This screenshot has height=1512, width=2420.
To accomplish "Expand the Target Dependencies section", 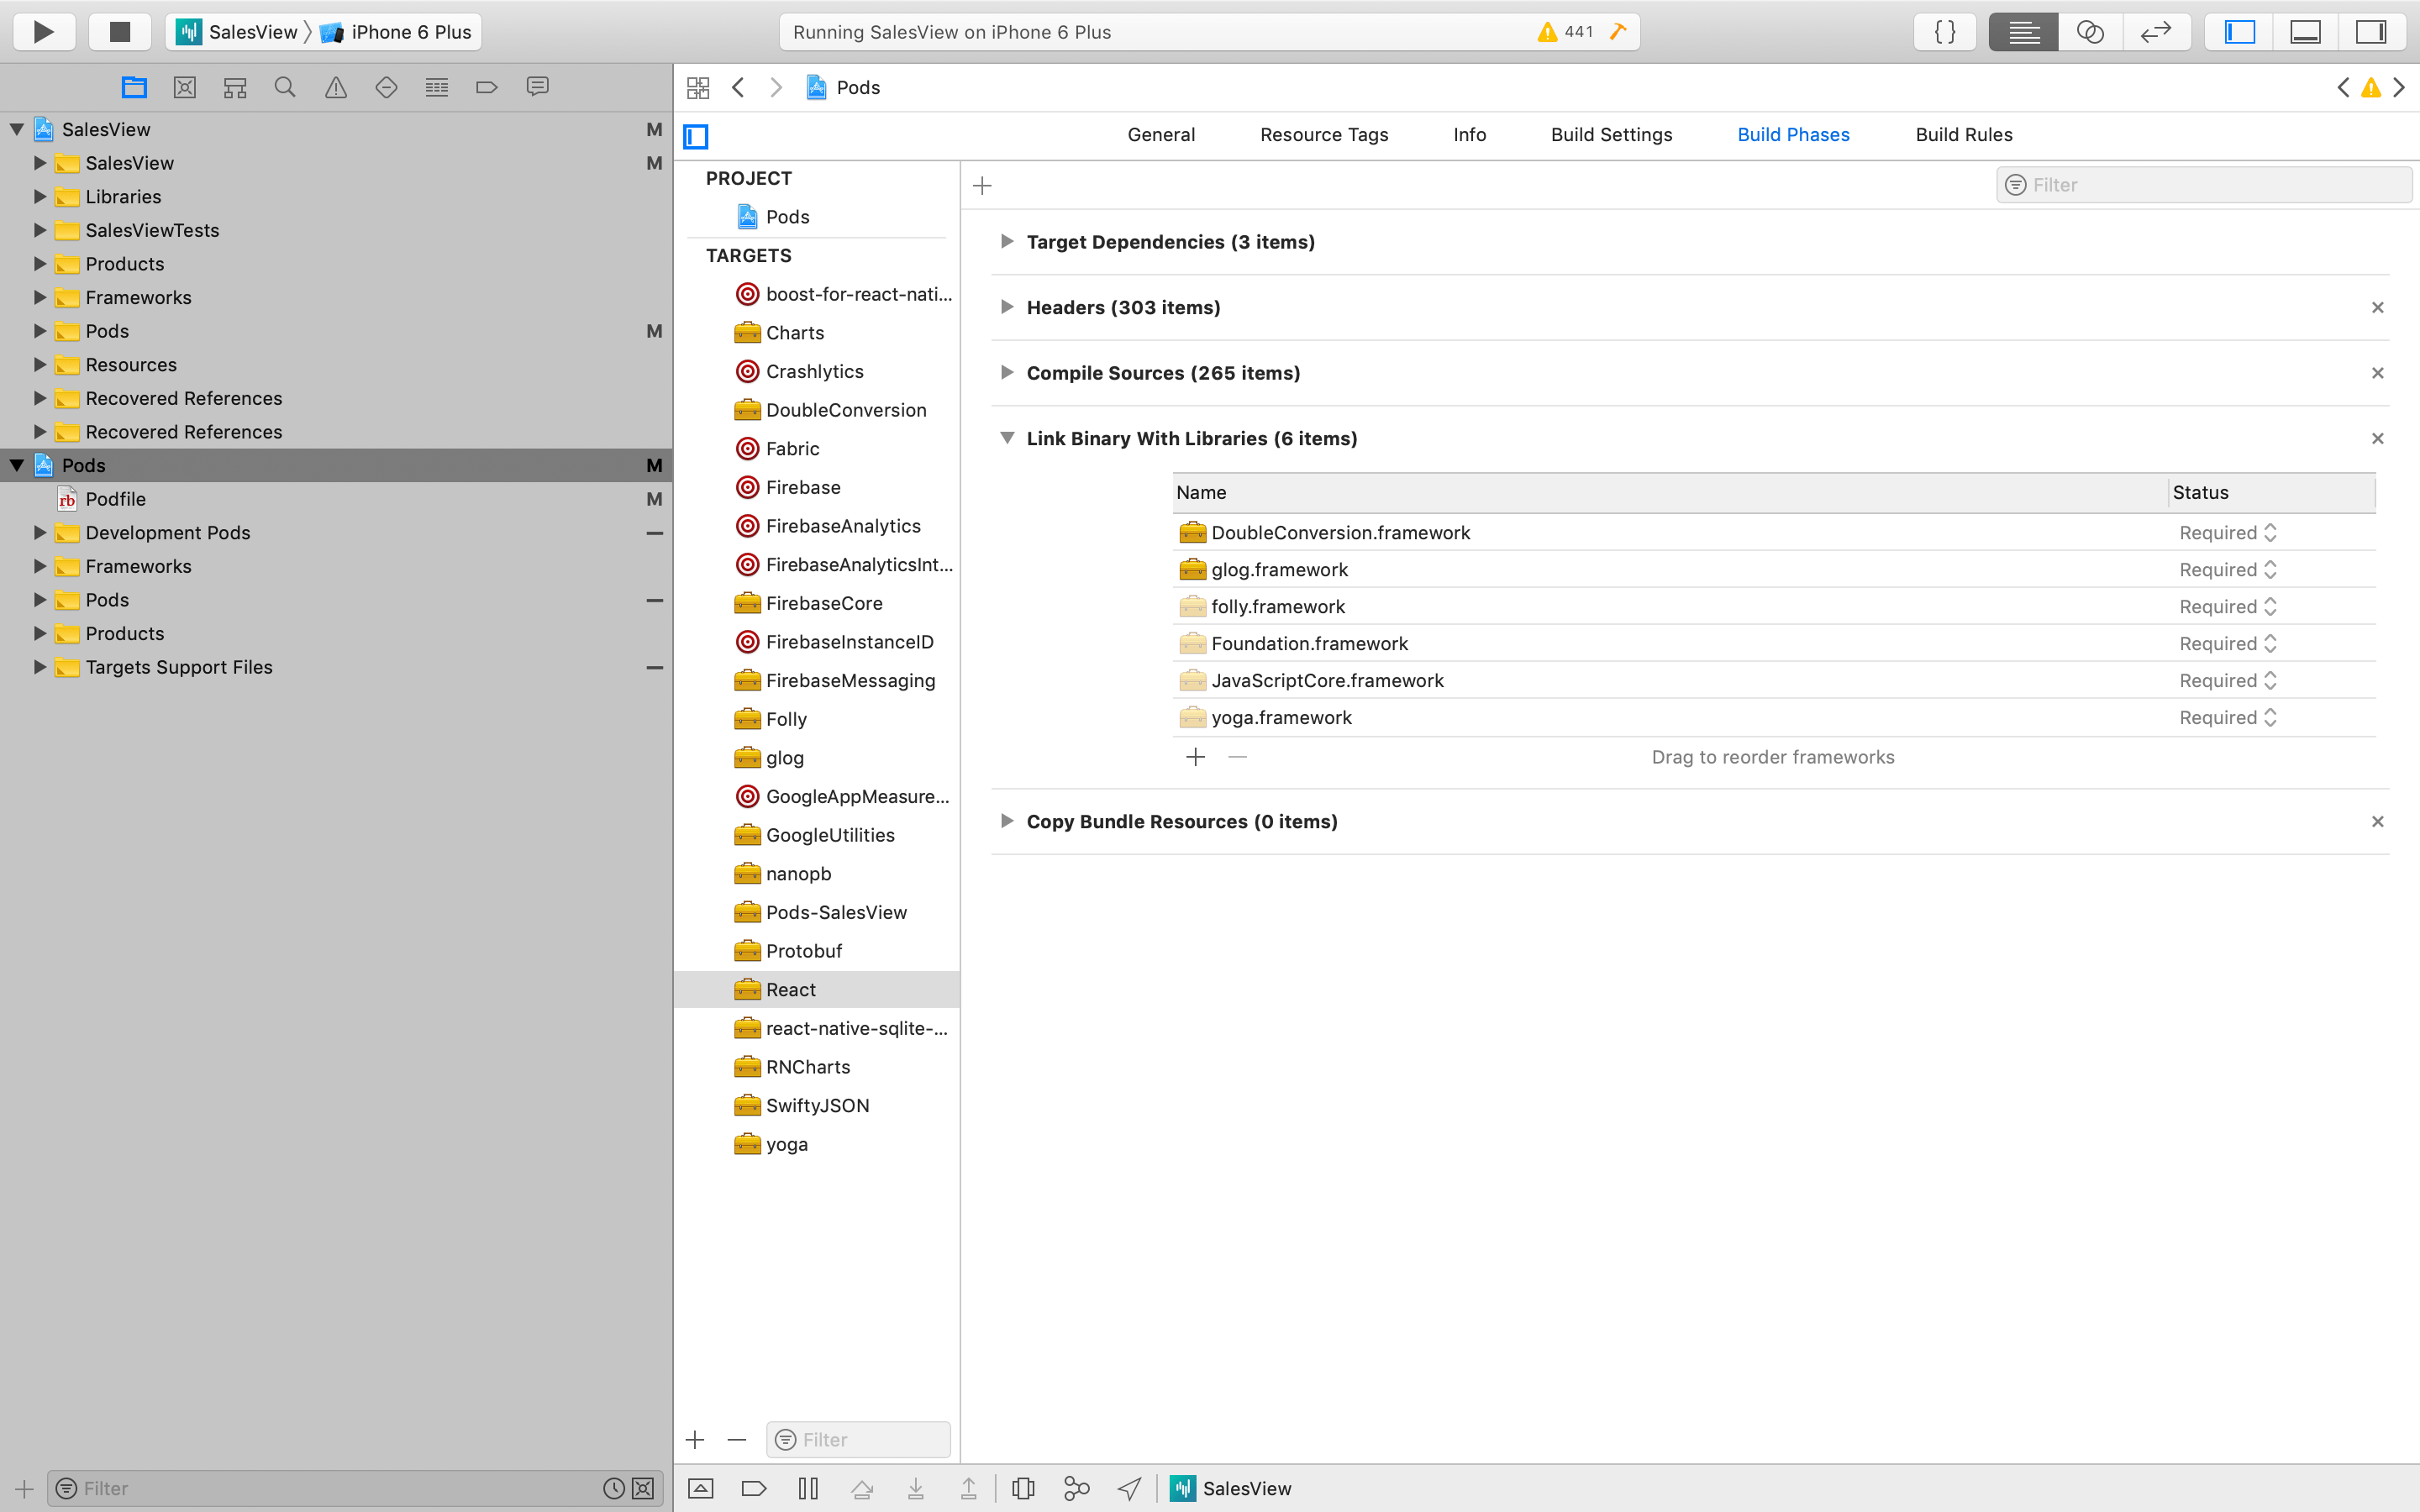I will click(x=1007, y=241).
